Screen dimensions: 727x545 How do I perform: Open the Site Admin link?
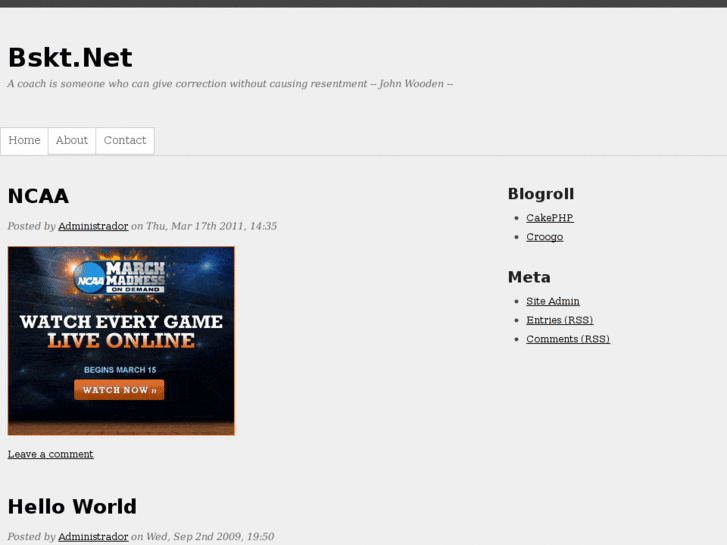[x=553, y=301]
